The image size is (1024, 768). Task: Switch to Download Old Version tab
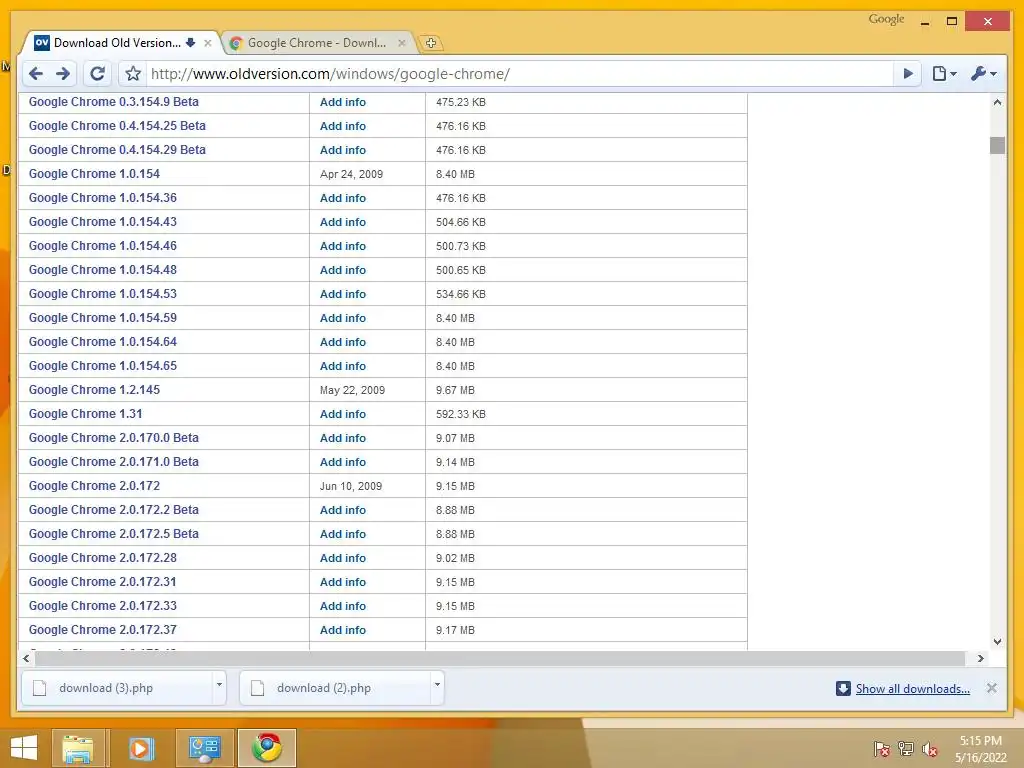[x=118, y=43]
